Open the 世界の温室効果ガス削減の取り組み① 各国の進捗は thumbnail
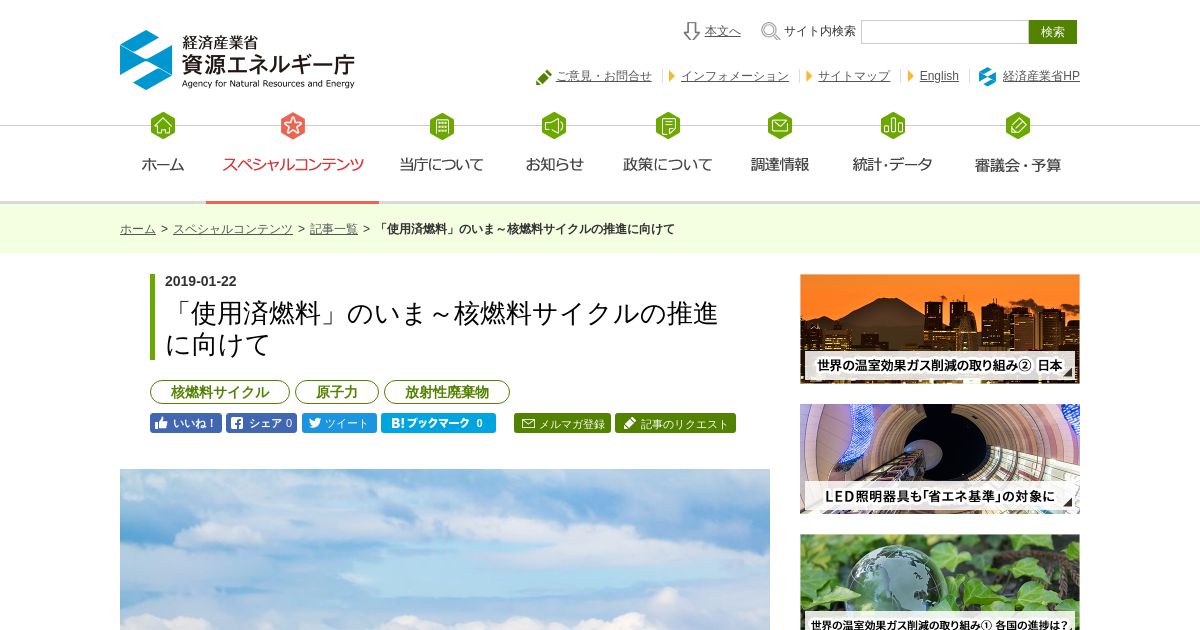The width and height of the screenshot is (1200, 630). coord(940,582)
